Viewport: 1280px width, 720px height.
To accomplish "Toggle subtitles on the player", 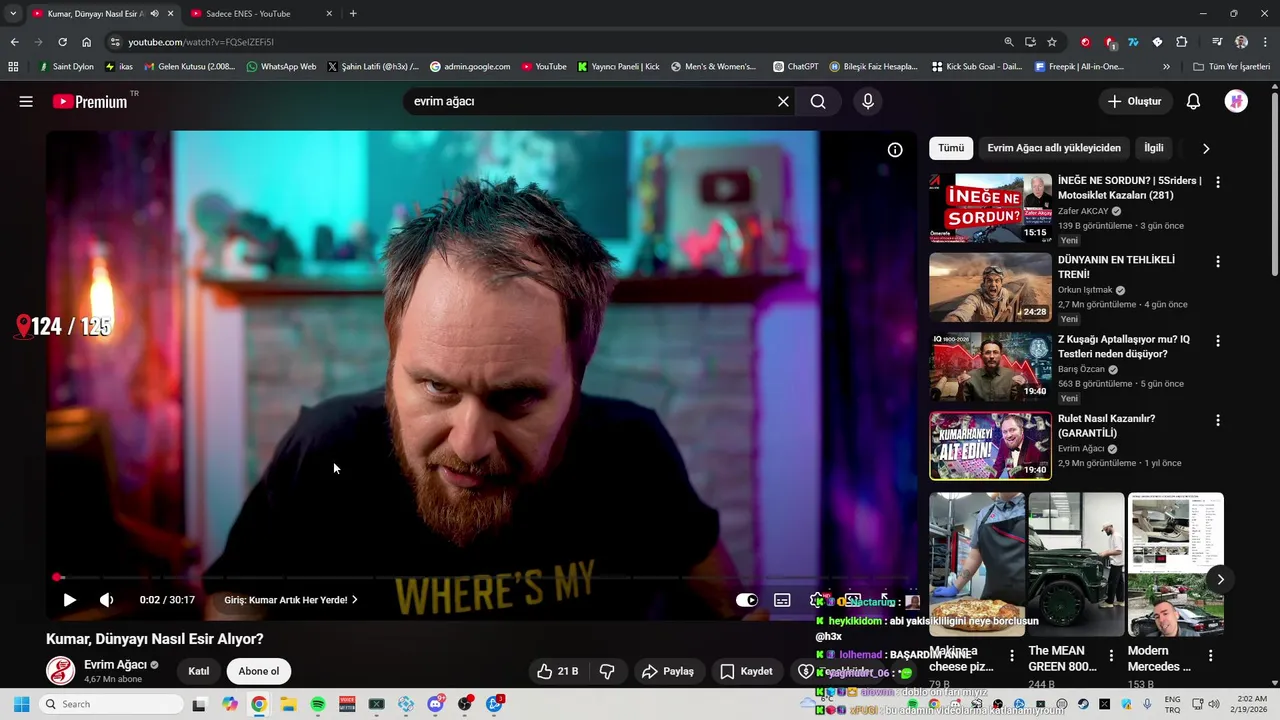I will pyautogui.click(x=782, y=600).
